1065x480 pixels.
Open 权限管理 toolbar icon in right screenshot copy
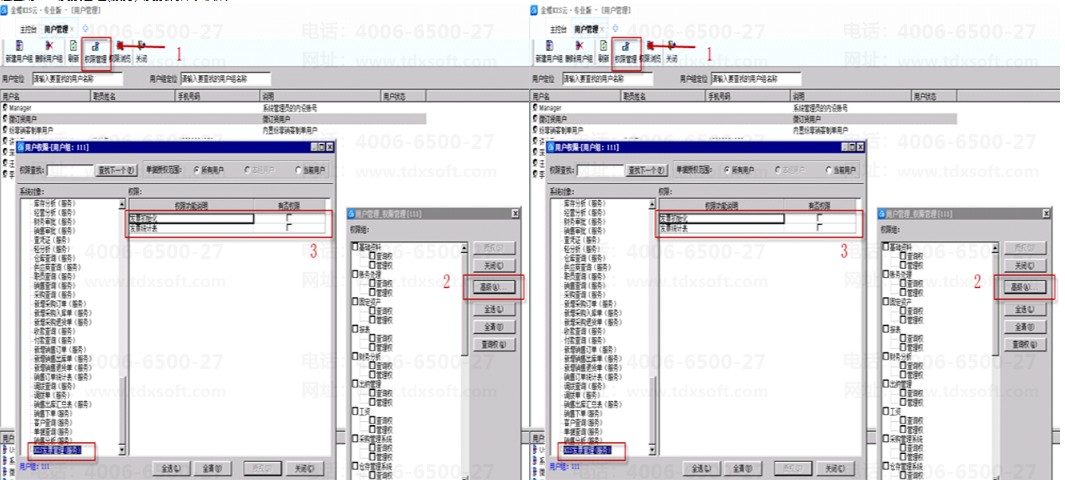[626, 52]
